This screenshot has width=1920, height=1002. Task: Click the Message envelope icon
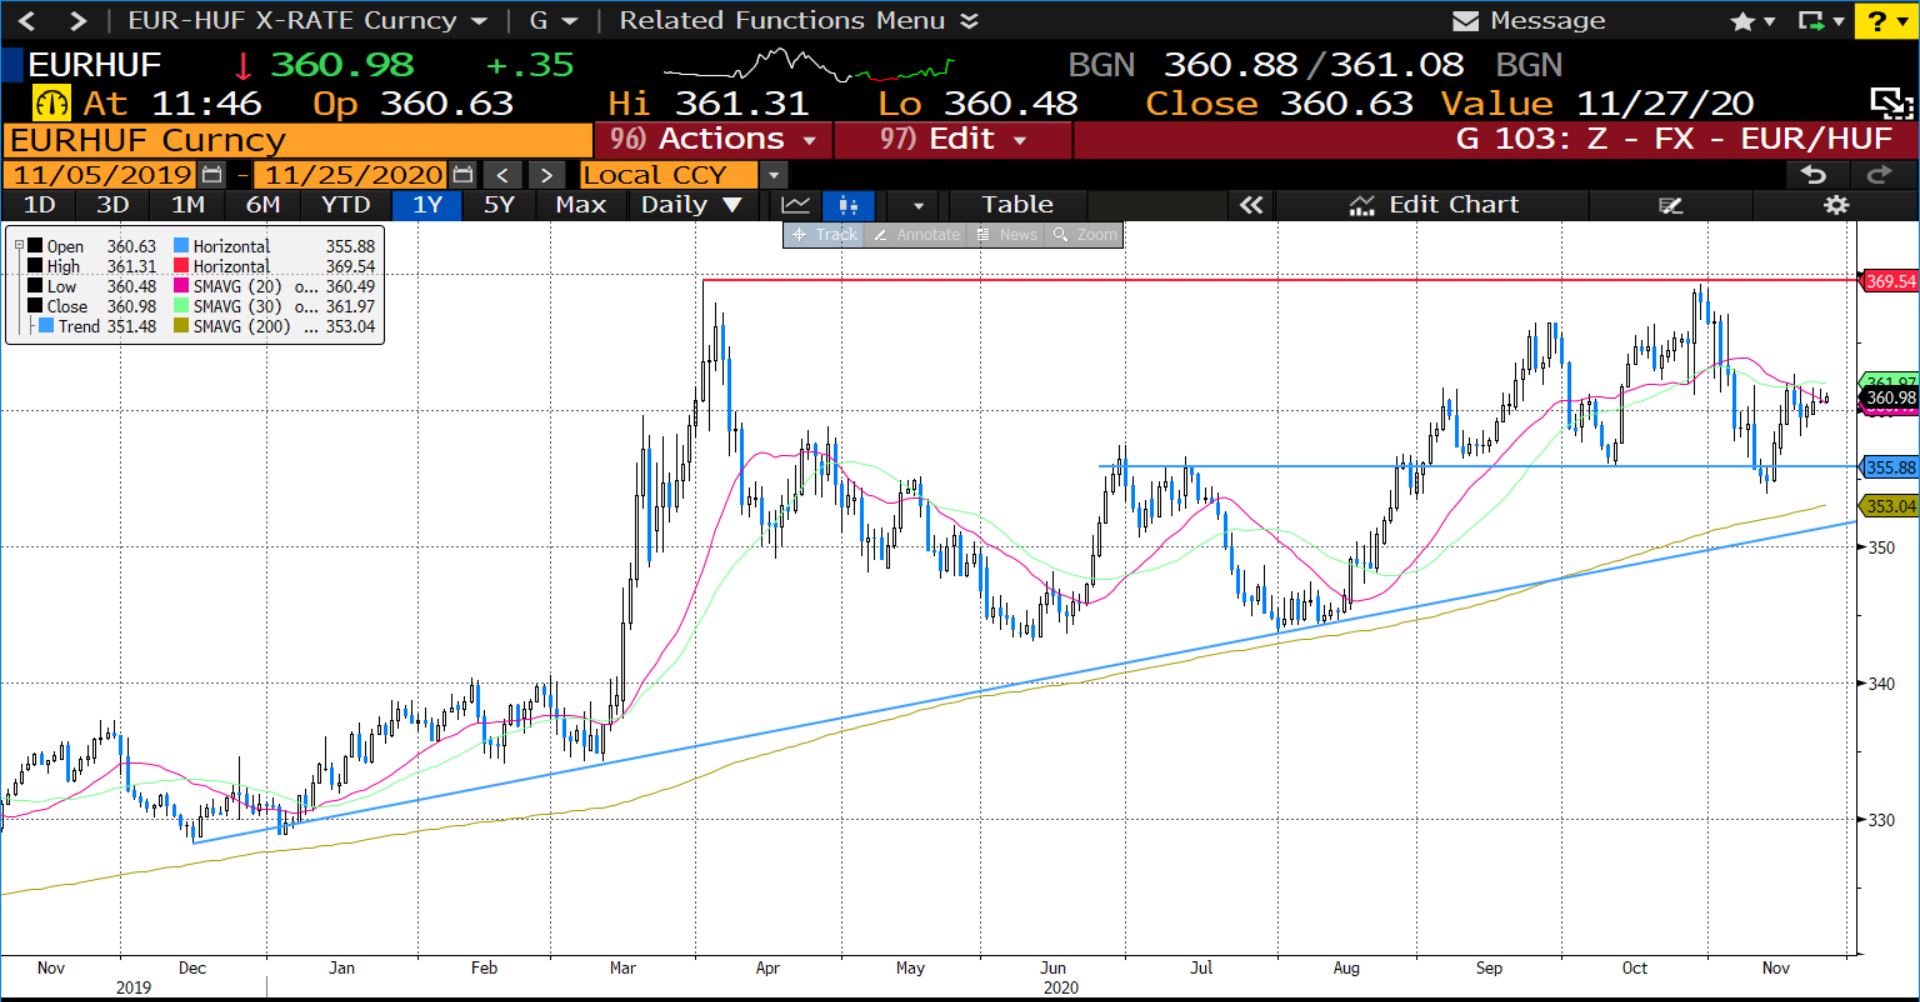click(x=1465, y=21)
